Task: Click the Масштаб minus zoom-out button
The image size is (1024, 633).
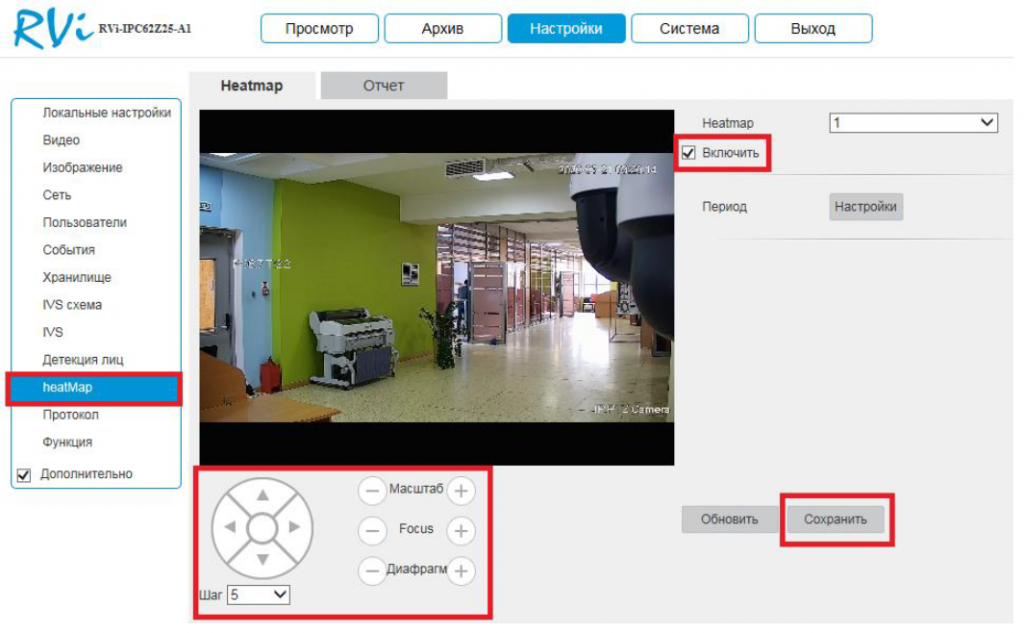Action: tap(372, 491)
